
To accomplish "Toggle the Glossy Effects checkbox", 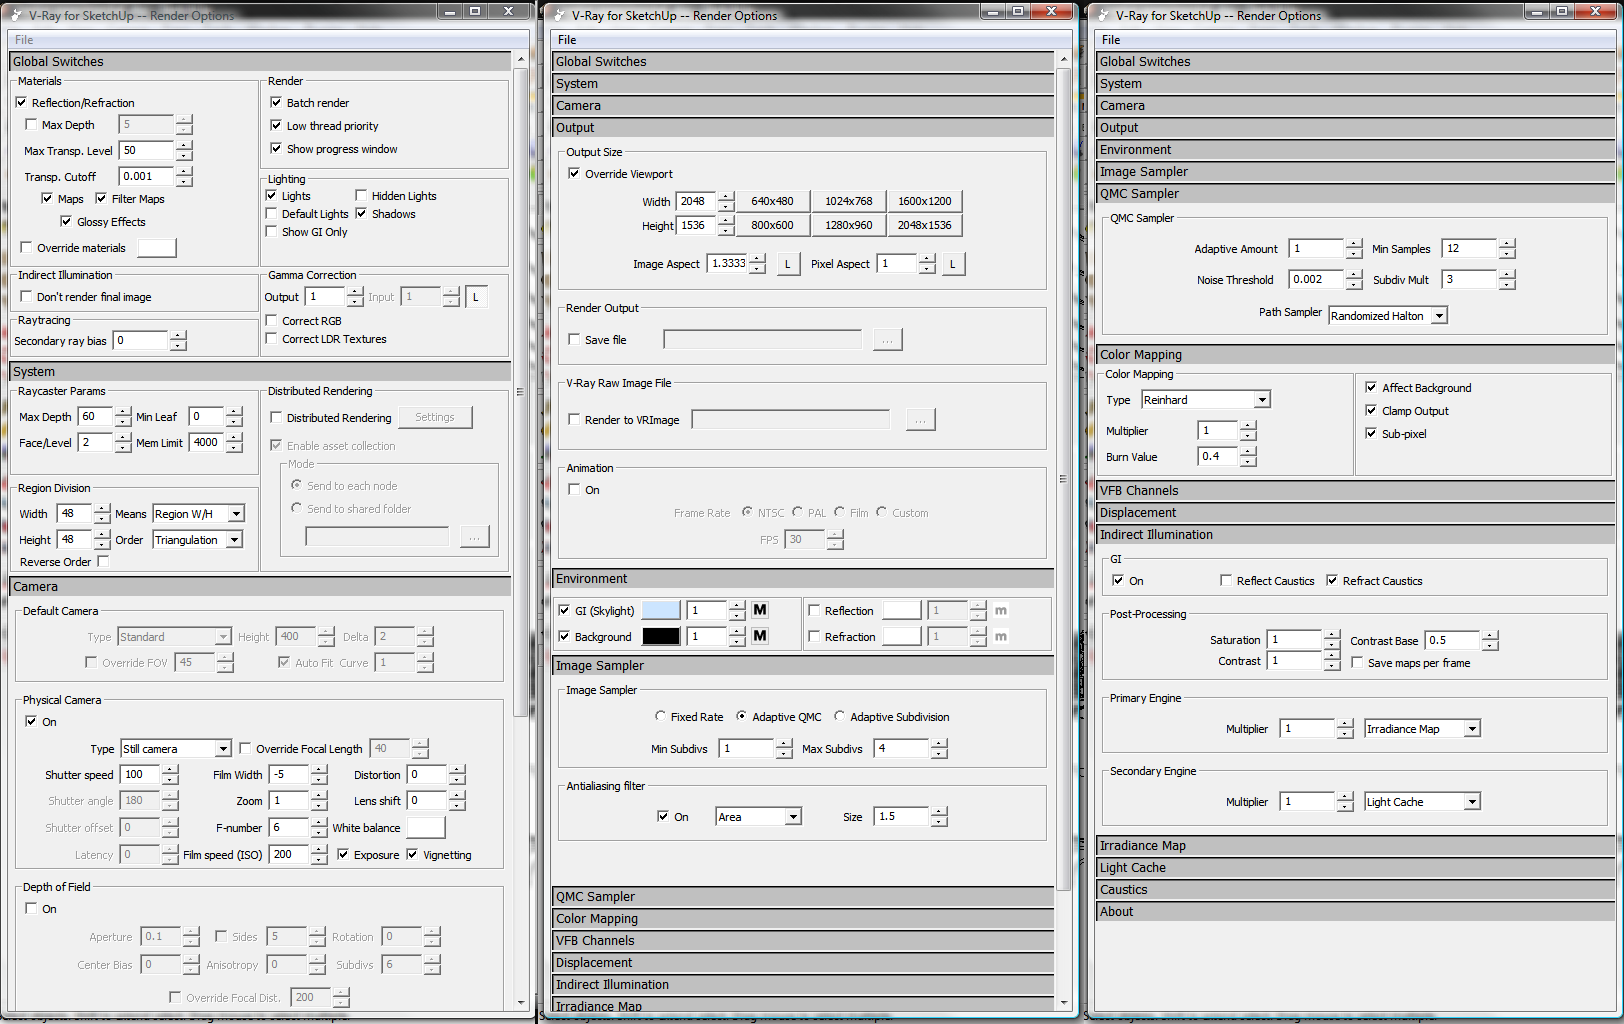I will point(66,221).
